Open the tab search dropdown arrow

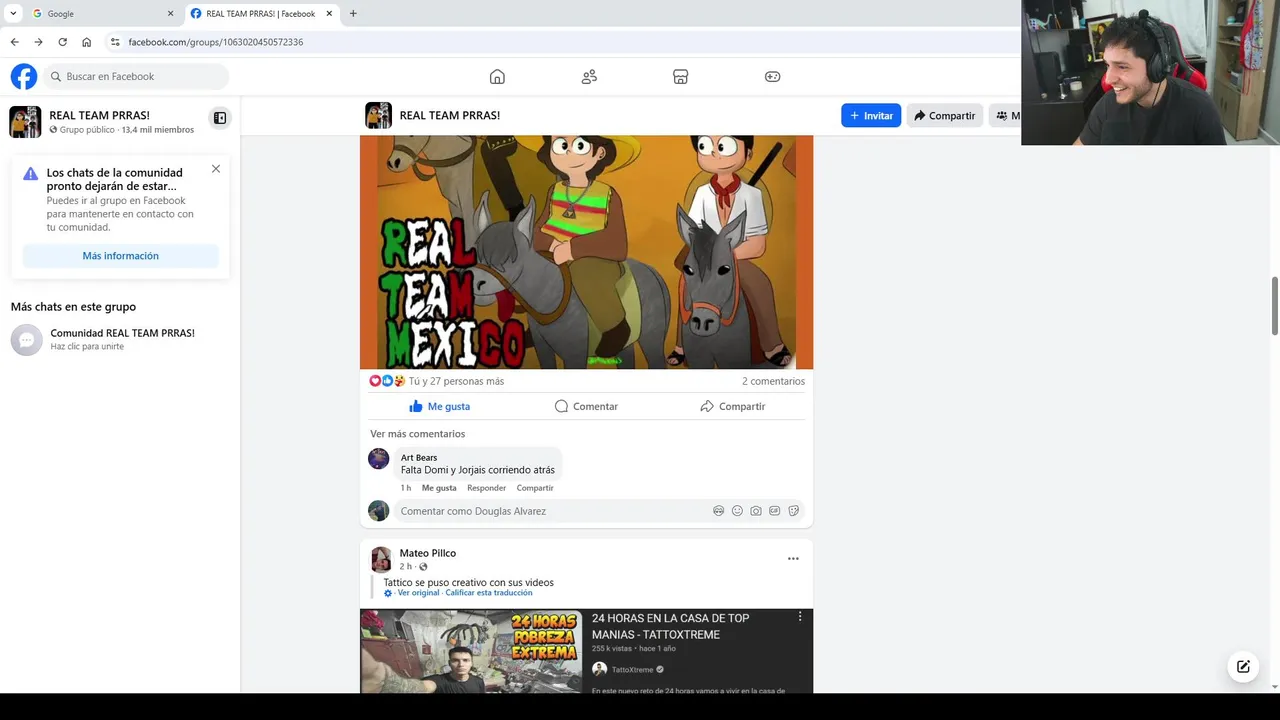pos(13,14)
